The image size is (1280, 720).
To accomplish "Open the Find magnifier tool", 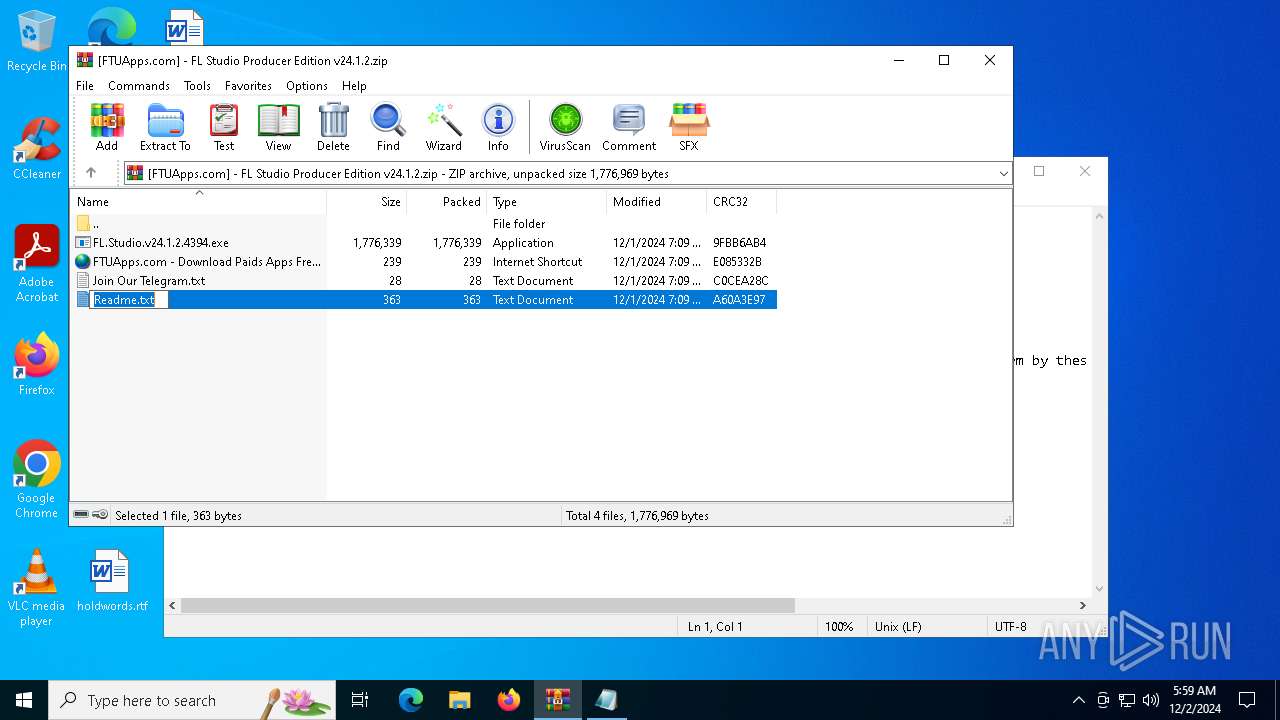I will [388, 127].
